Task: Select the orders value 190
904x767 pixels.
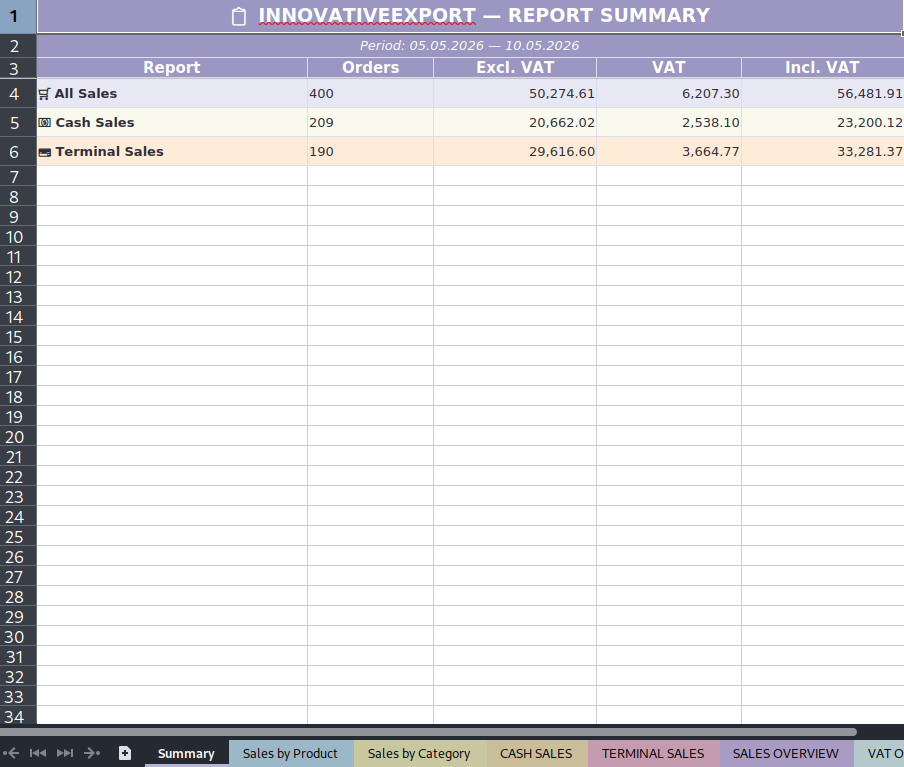Action: pos(370,152)
